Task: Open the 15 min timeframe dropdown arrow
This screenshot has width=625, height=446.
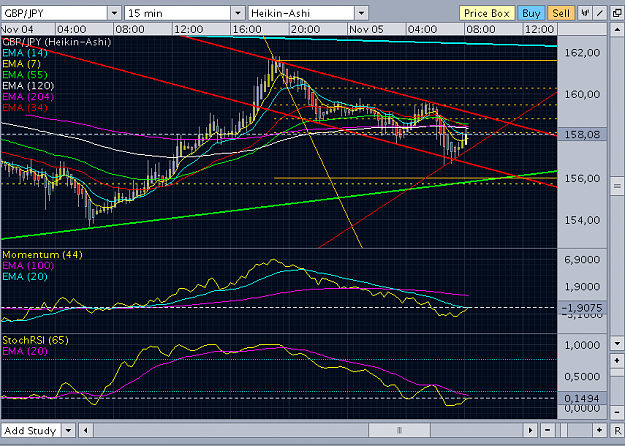Action: (x=238, y=13)
